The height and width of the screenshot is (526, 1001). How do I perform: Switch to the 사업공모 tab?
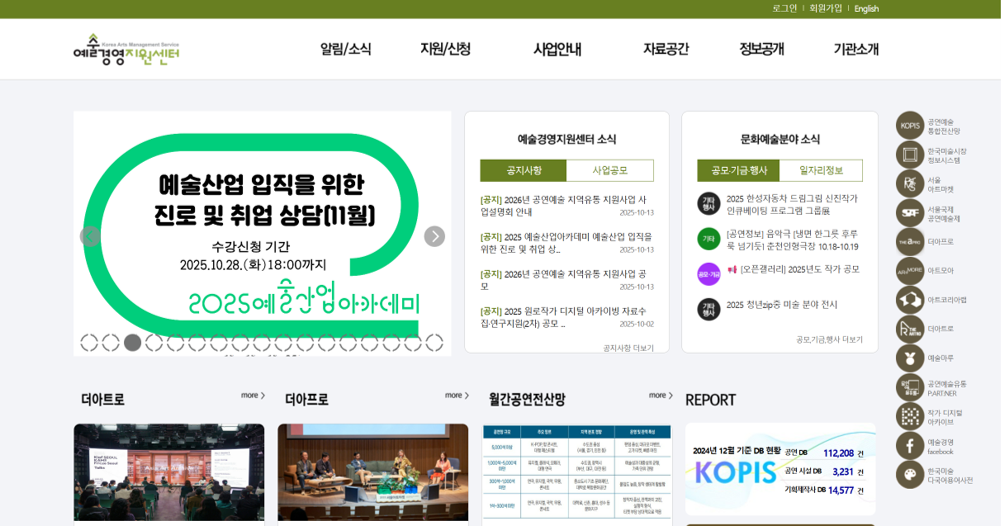(610, 171)
